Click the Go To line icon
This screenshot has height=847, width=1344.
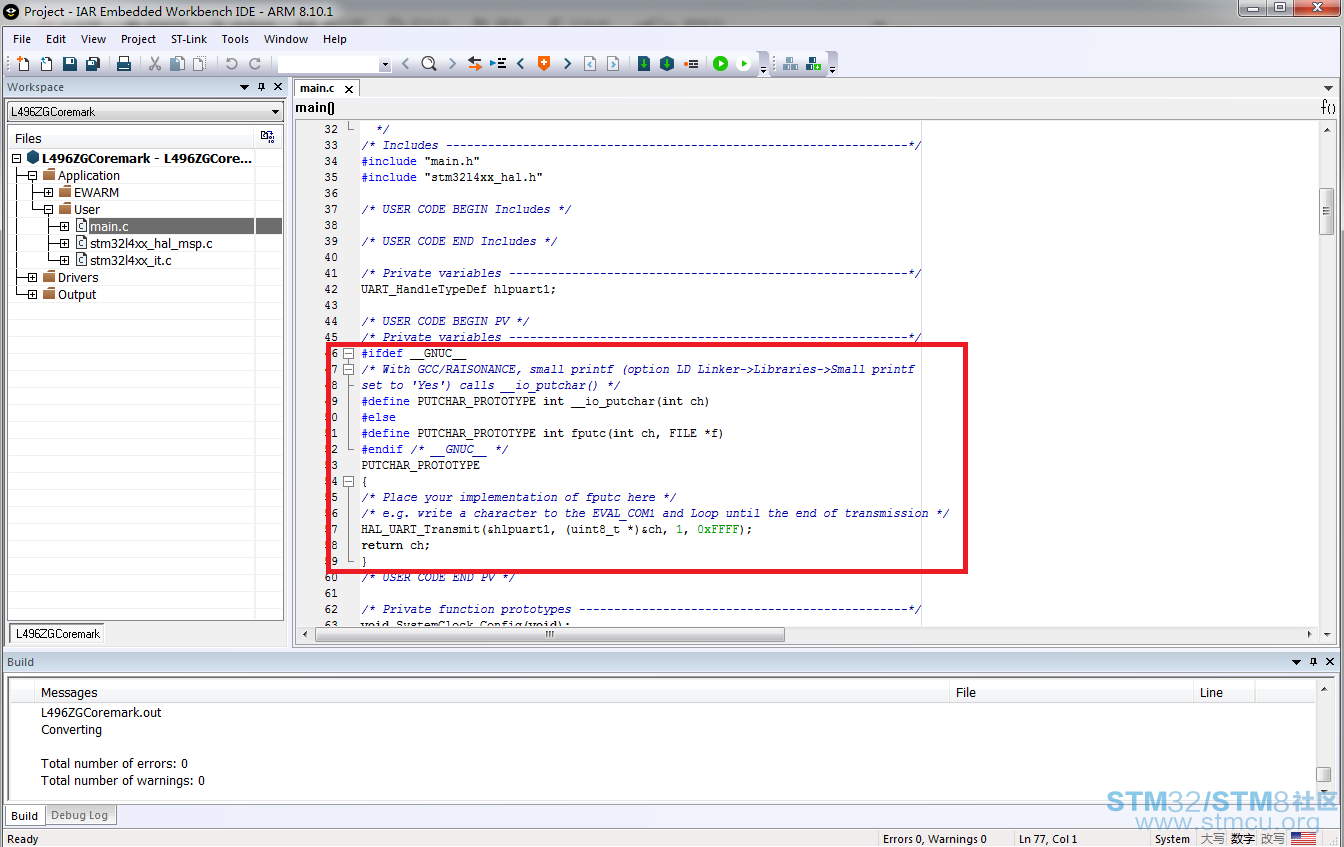(498, 64)
